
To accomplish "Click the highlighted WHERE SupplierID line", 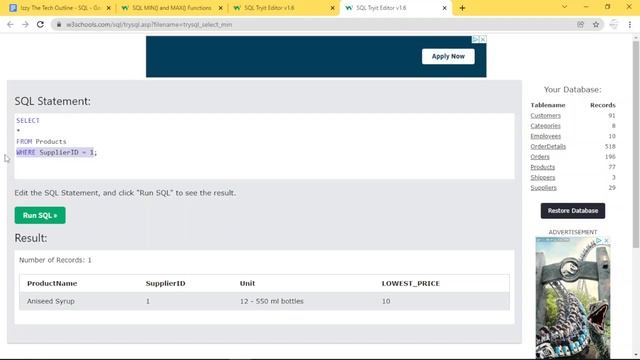I will [55, 152].
